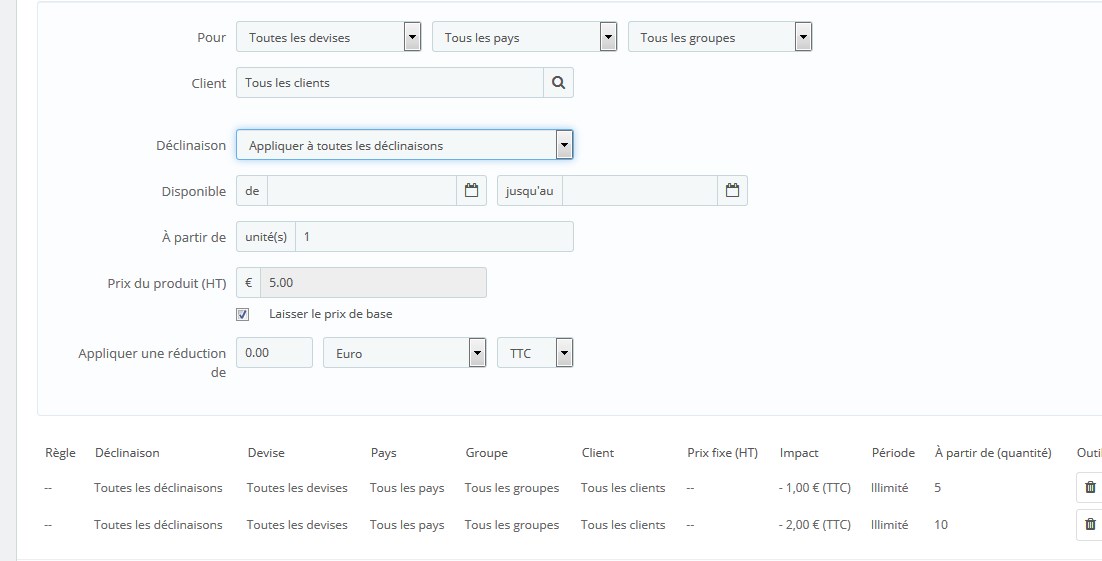The image size is (1102, 561).
Task: Click the 'de' start date input field
Action: pyautogui.click(x=362, y=191)
